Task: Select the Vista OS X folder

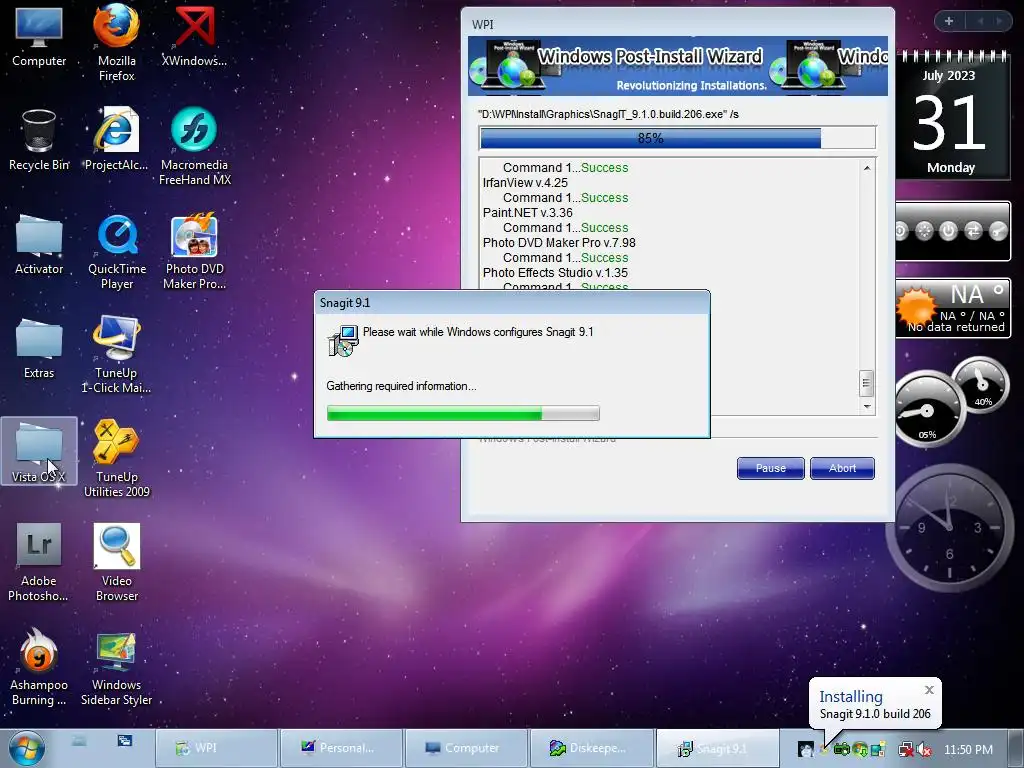Action: [39, 451]
